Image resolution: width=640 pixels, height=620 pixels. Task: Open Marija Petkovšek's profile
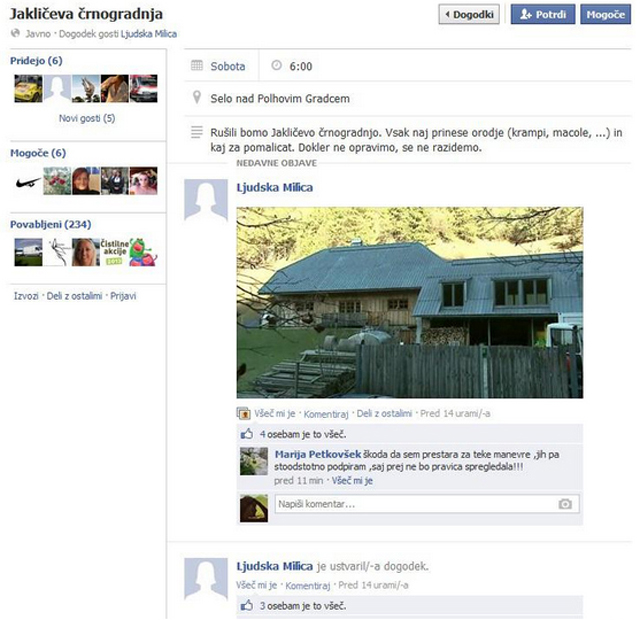[x=318, y=454]
